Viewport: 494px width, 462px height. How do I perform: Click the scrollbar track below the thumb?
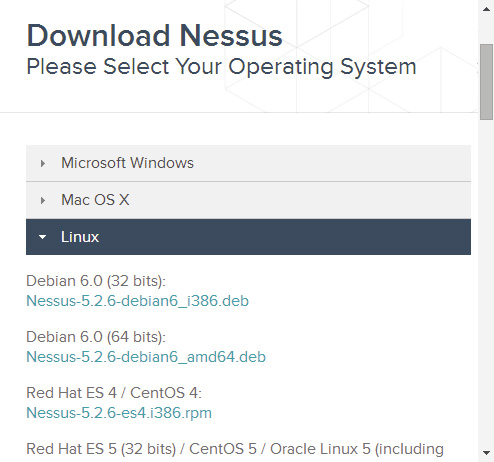coord(486,283)
